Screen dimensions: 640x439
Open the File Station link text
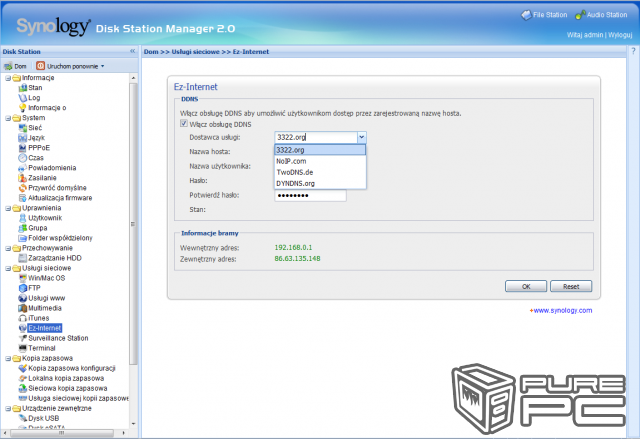coord(550,15)
